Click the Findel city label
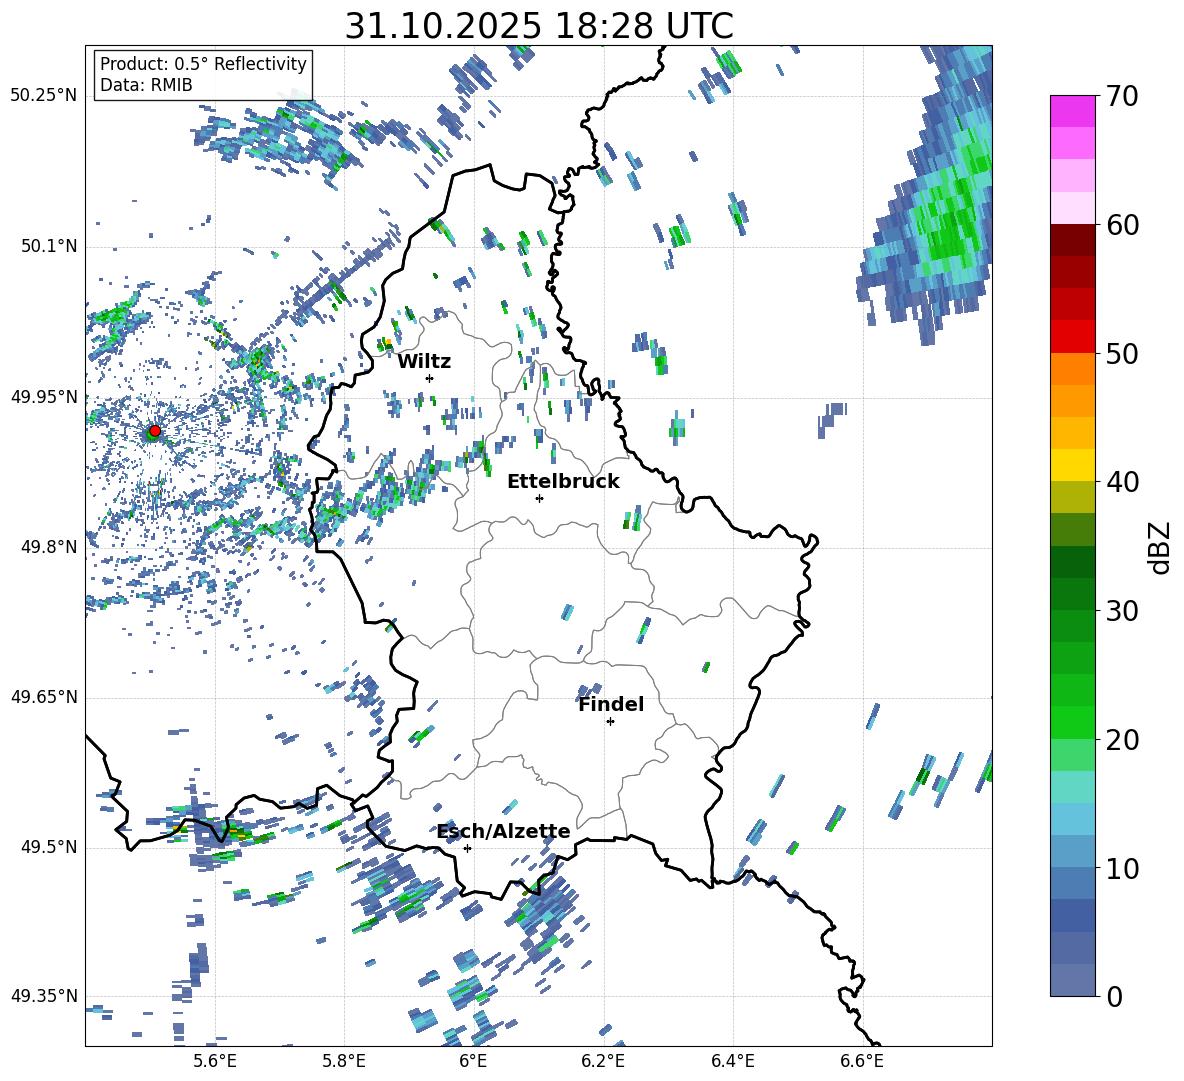 pos(611,704)
